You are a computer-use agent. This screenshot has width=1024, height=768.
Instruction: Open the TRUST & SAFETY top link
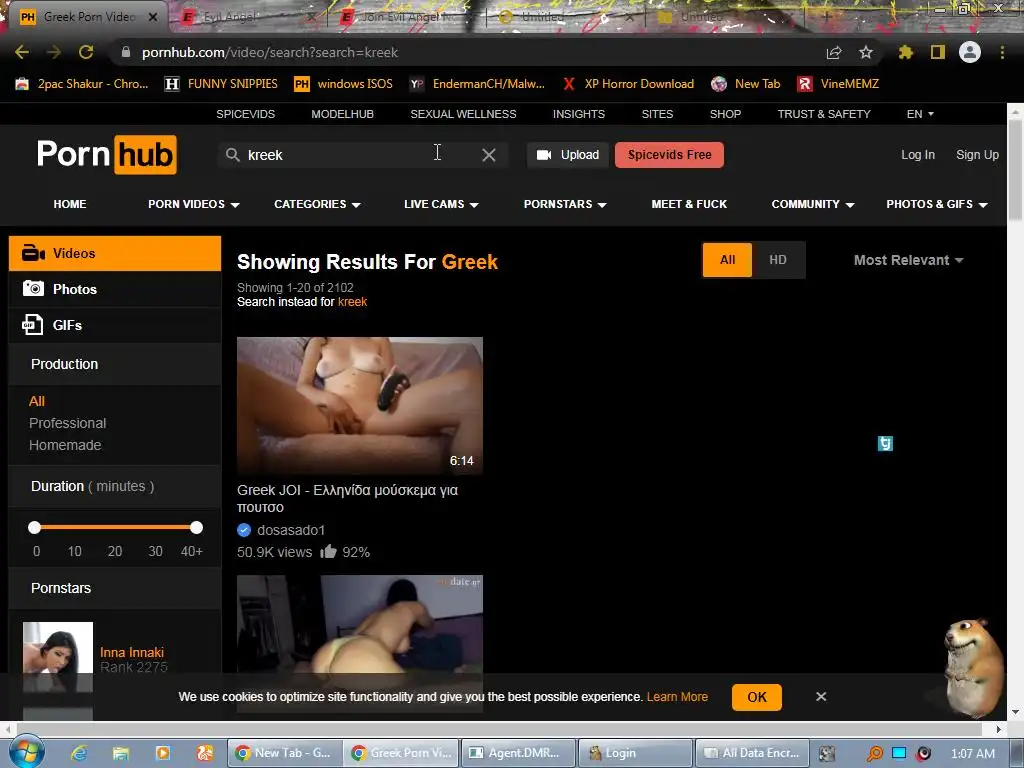tap(824, 114)
